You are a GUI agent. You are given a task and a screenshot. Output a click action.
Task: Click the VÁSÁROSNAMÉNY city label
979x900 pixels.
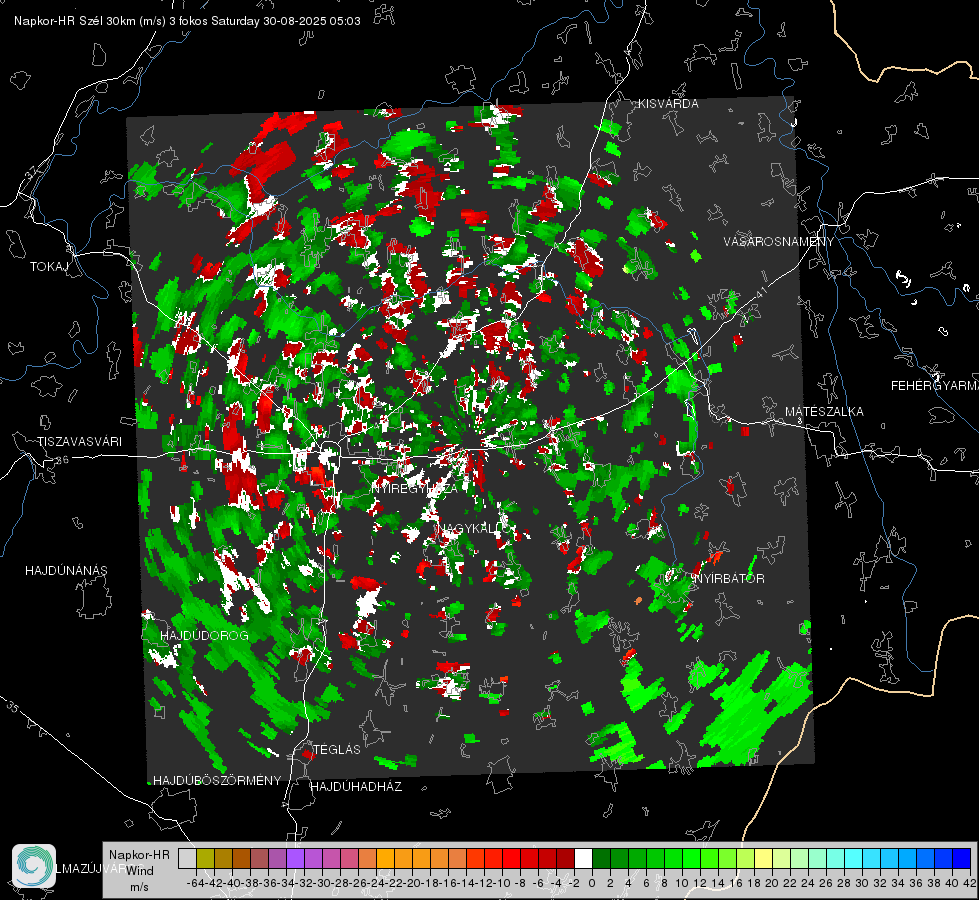click(779, 242)
